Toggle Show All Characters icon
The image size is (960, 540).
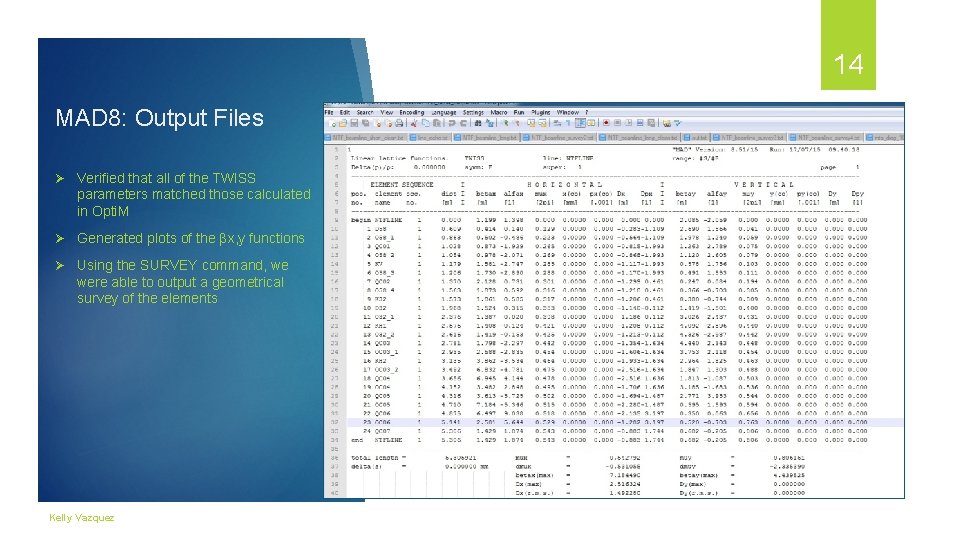pyautogui.click(x=568, y=123)
